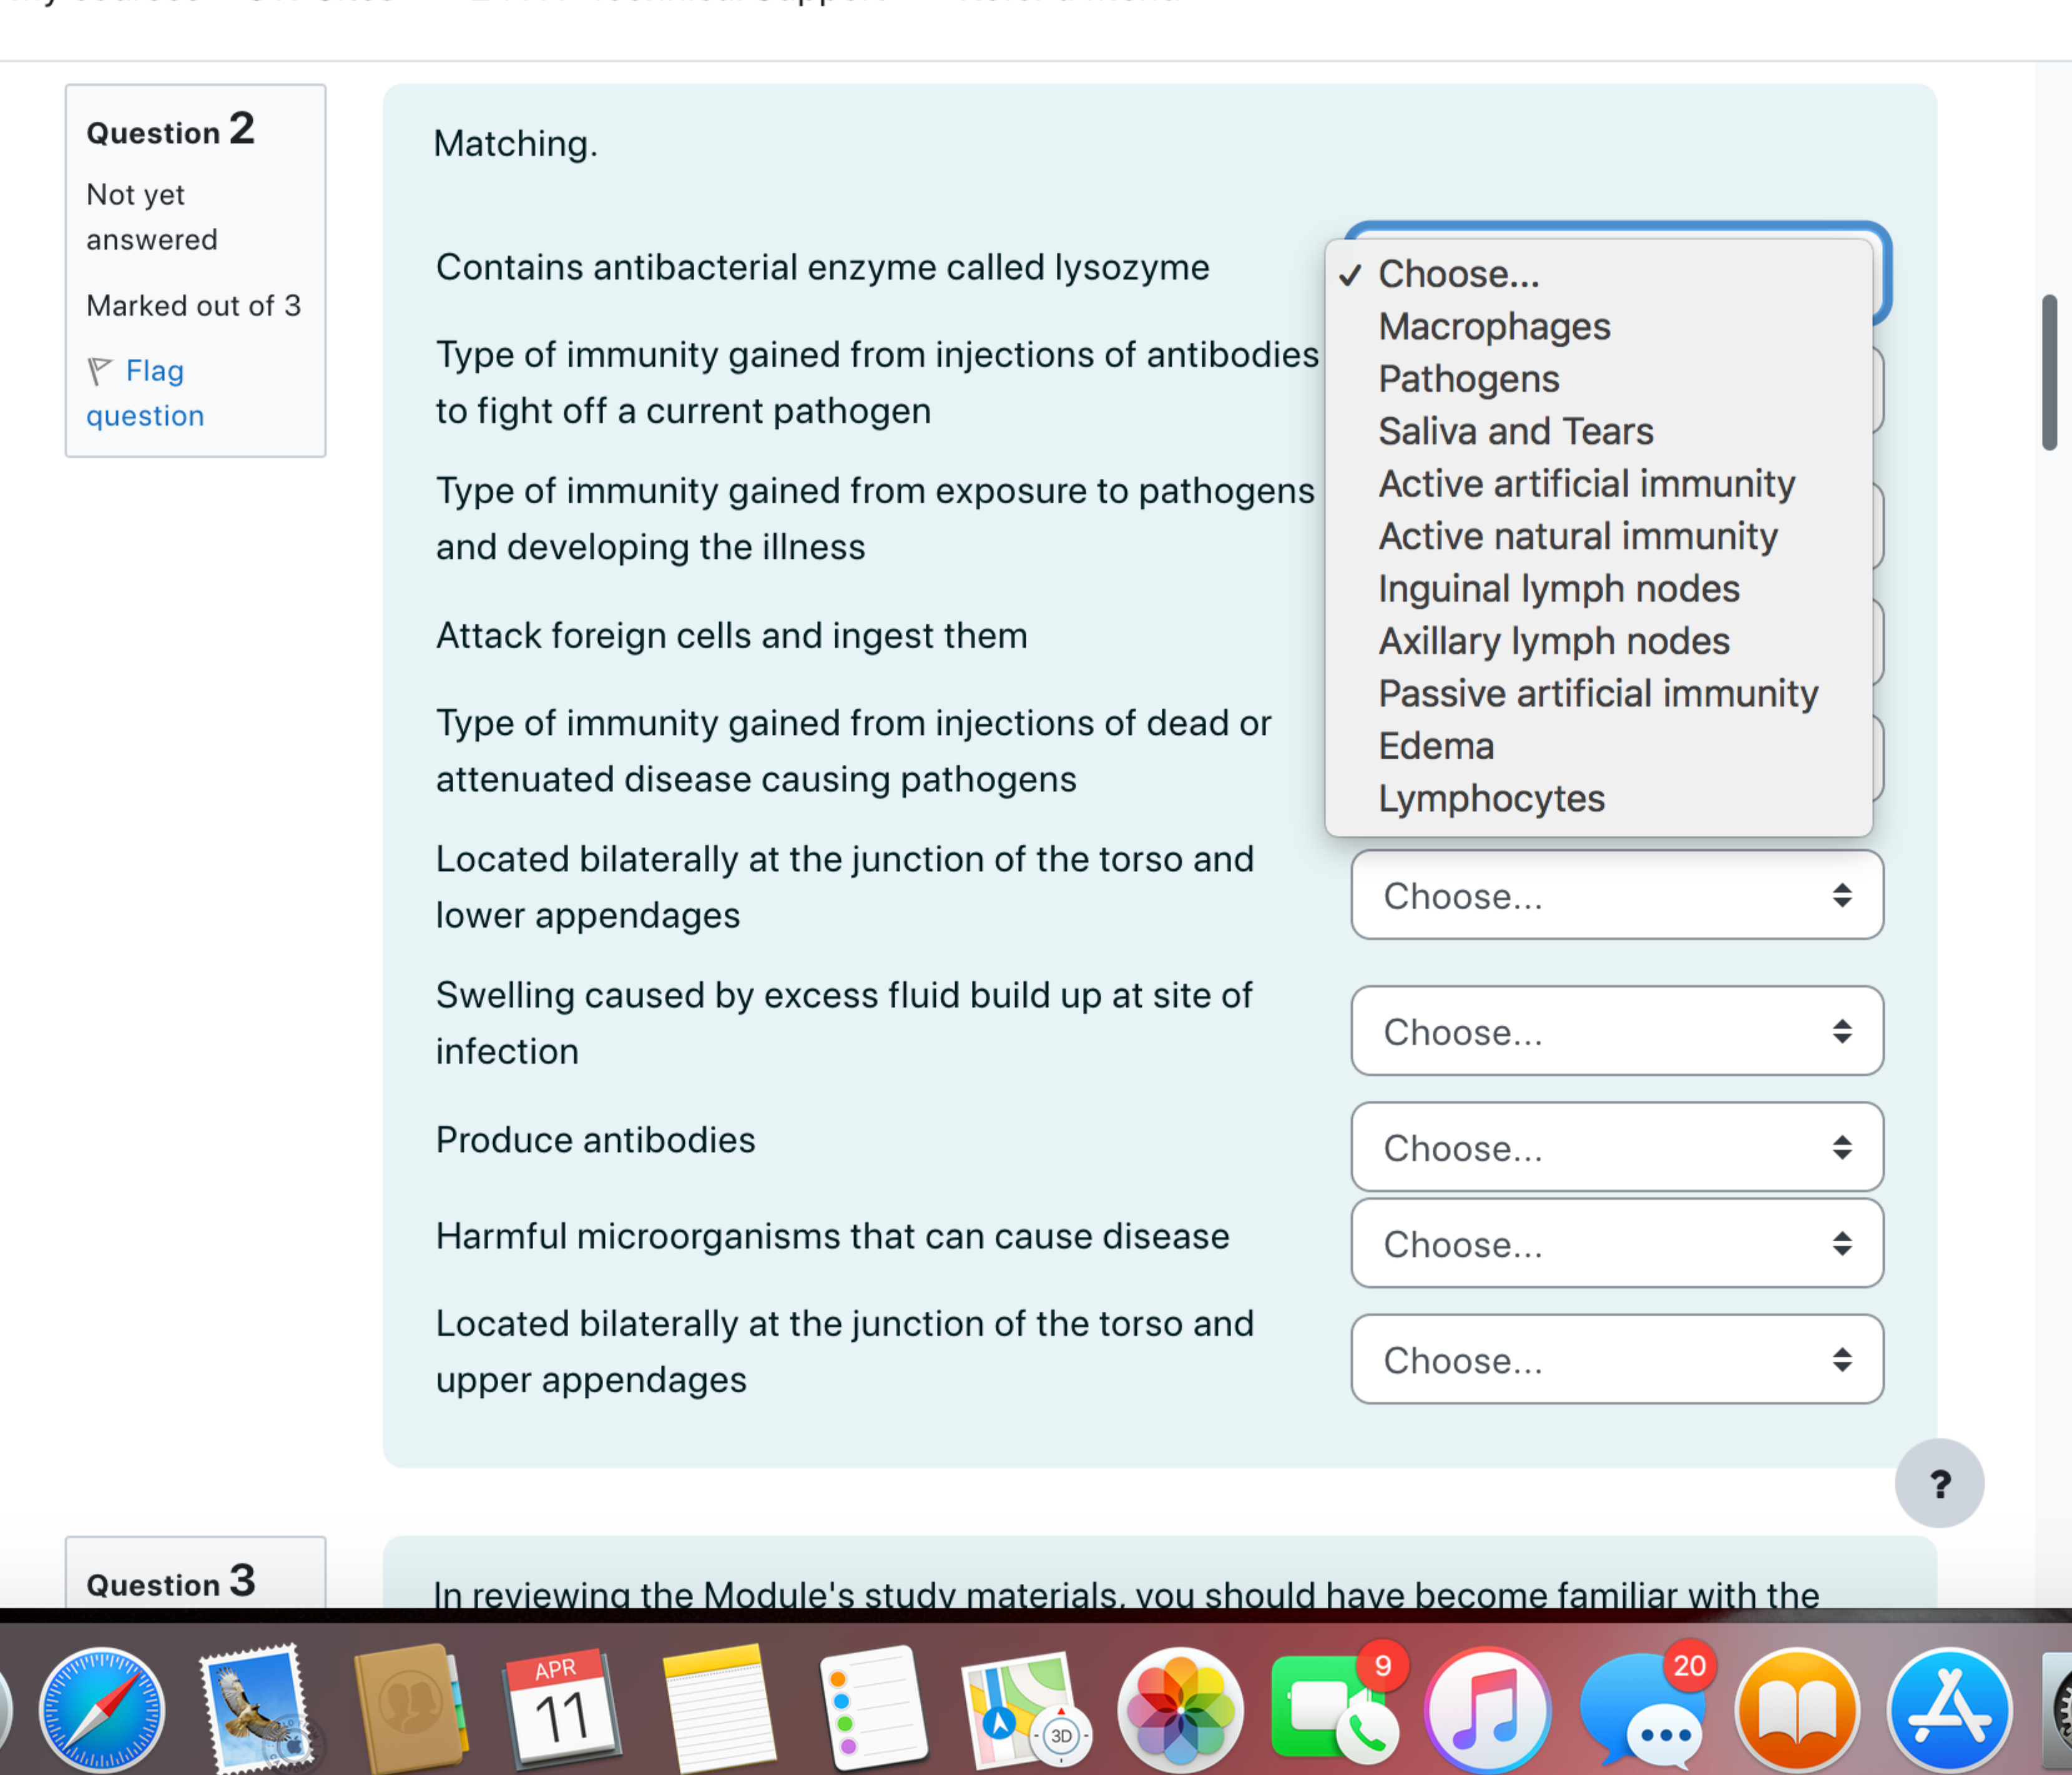
Task: Open dropdown for harmful microorganisms
Action: click(x=1616, y=1243)
